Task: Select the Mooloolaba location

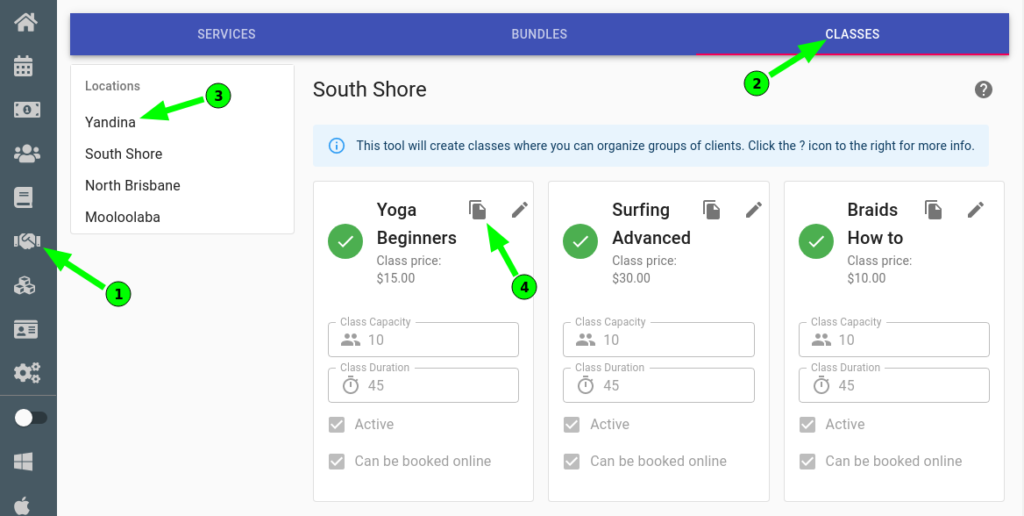Action: [123, 217]
